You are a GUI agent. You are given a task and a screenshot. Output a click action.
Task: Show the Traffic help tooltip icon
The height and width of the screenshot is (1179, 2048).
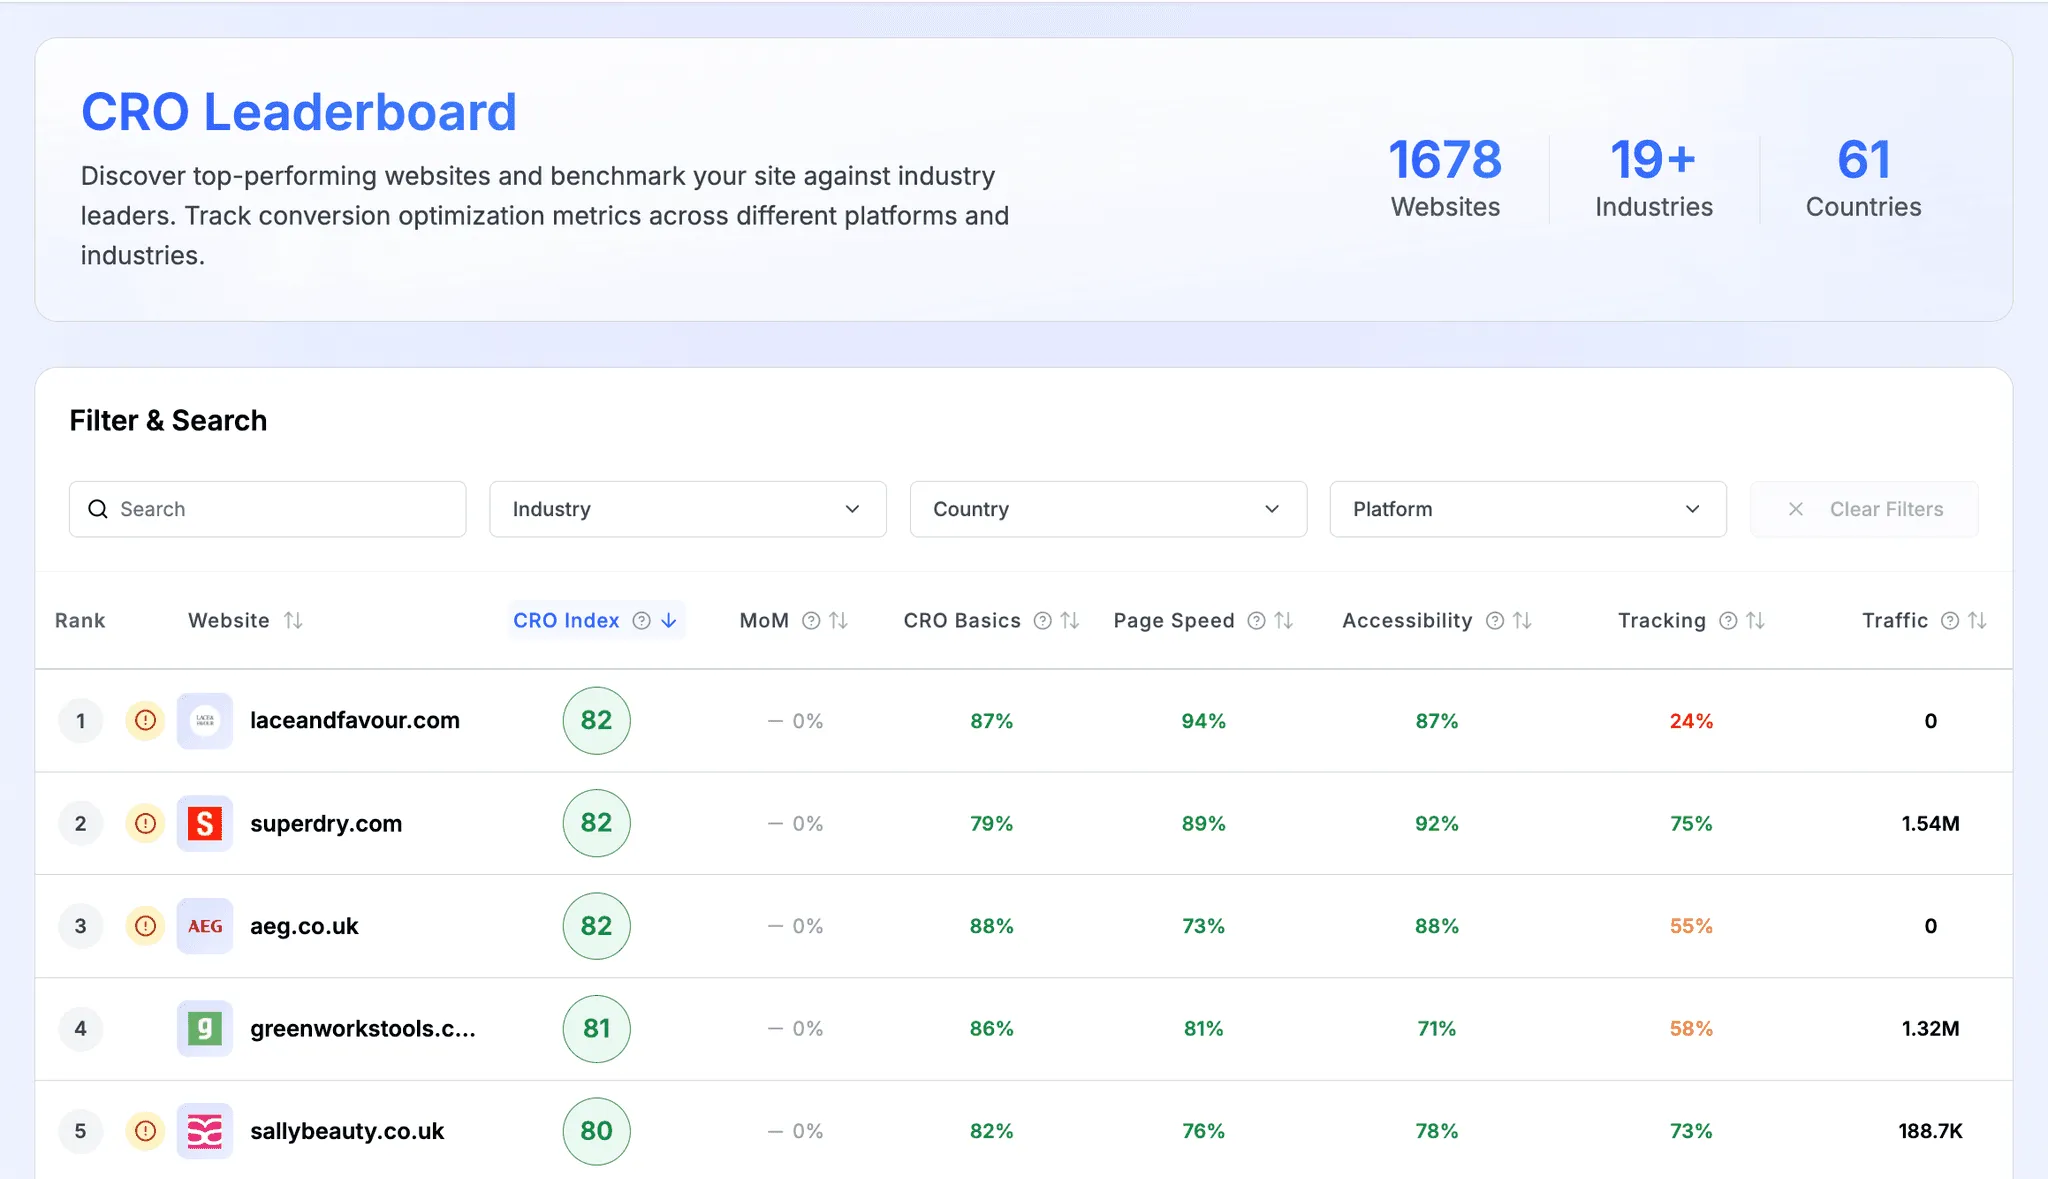tap(1949, 621)
